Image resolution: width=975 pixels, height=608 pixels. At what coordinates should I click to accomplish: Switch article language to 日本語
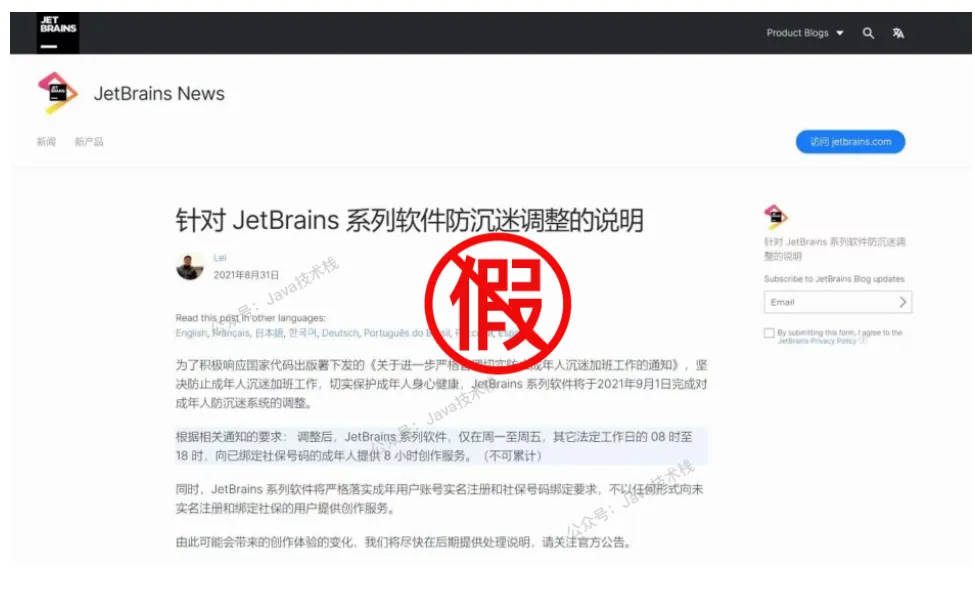[x=269, y=333]
